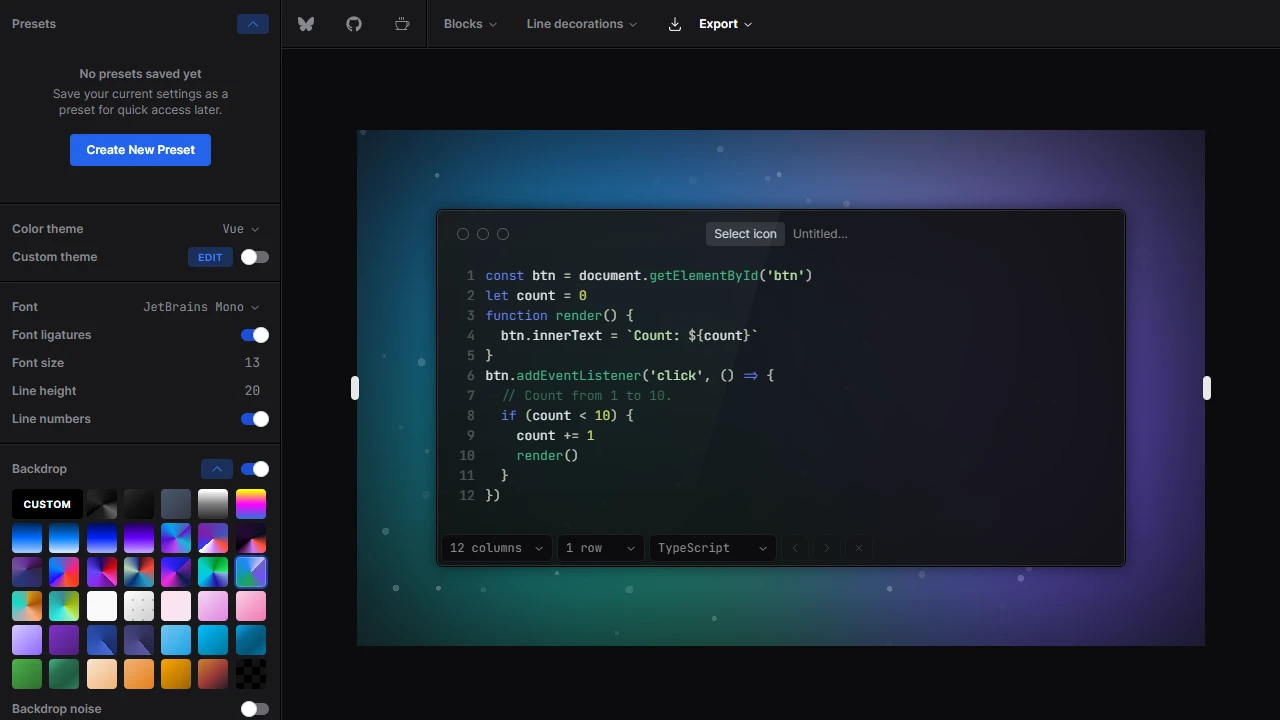Click the Create New Preset button
Viewport: 1280px width, 720px height.
[140, 149]
